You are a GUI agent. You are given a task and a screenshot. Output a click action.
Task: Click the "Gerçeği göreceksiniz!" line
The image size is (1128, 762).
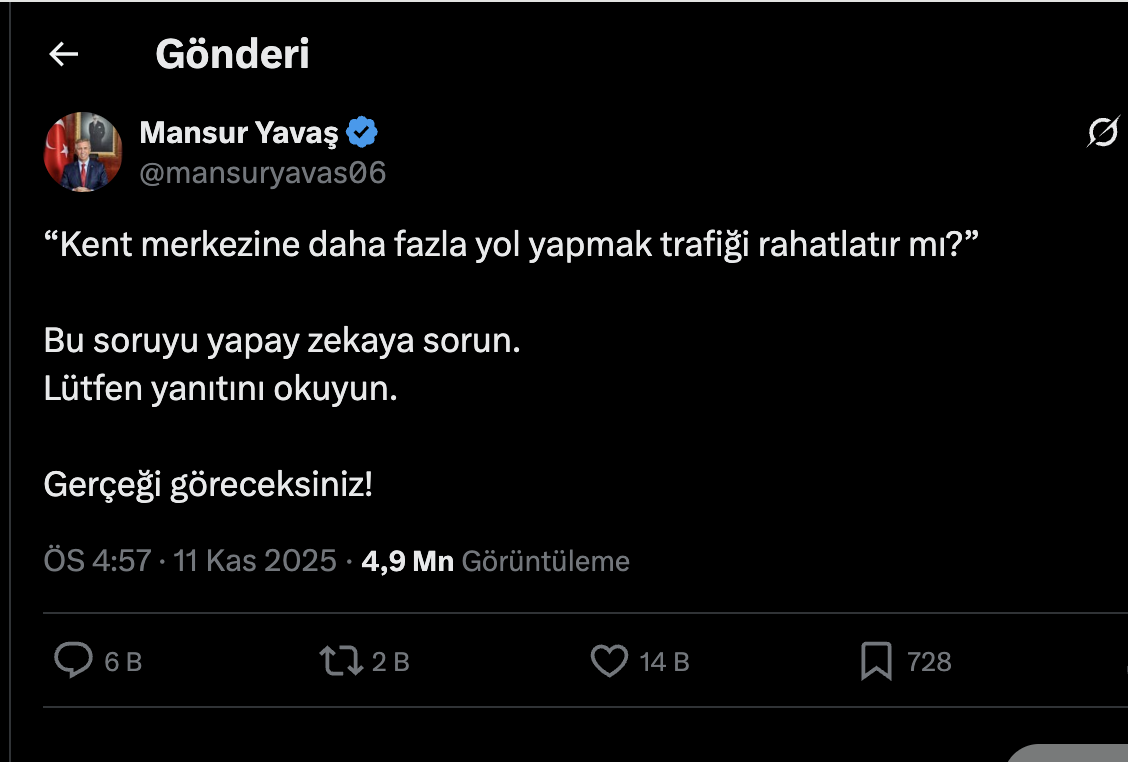[x=208, y=485]
